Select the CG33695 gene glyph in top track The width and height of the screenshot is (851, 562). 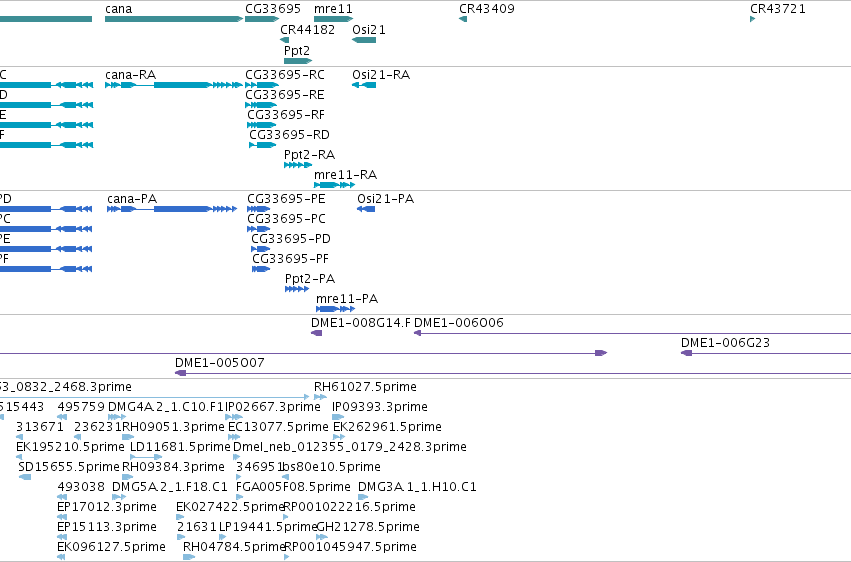coord(262,19)
